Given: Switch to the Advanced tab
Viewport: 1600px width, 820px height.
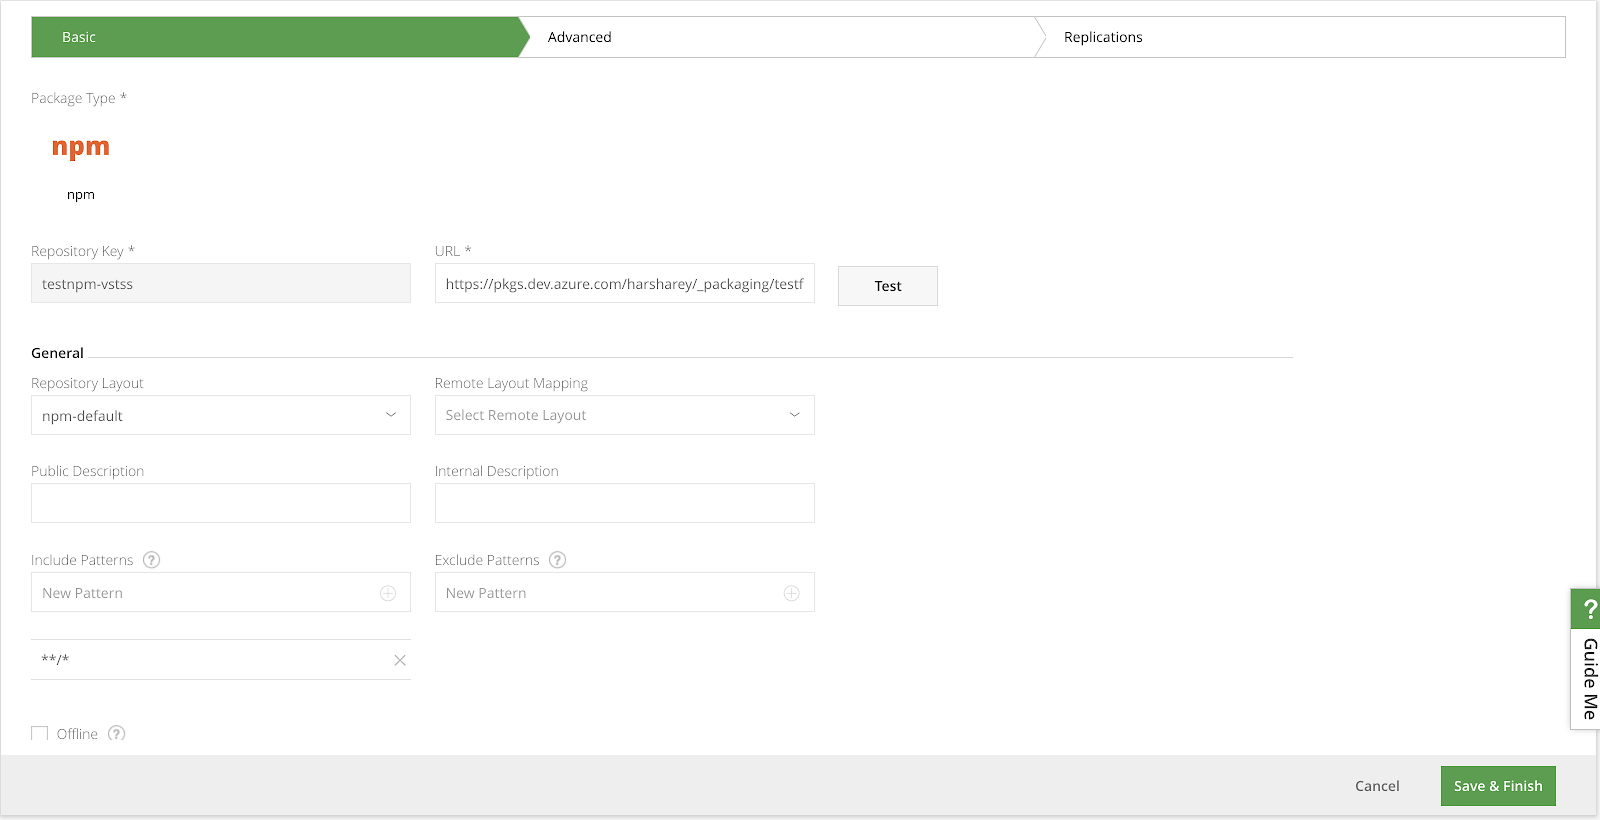Looking at the screenshot, I should pos(579,37).
